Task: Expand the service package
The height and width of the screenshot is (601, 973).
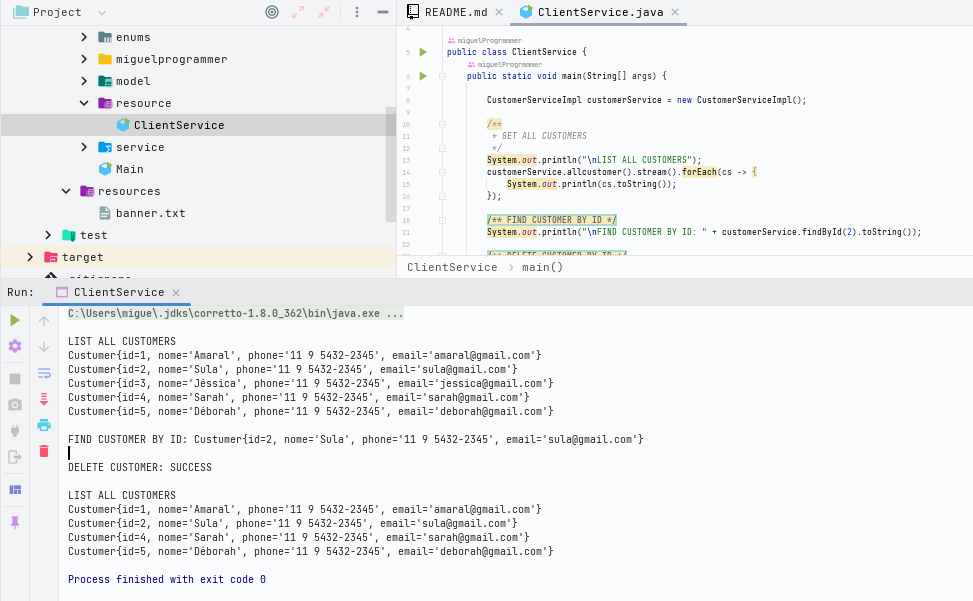Action: click(x=84, y=147)
